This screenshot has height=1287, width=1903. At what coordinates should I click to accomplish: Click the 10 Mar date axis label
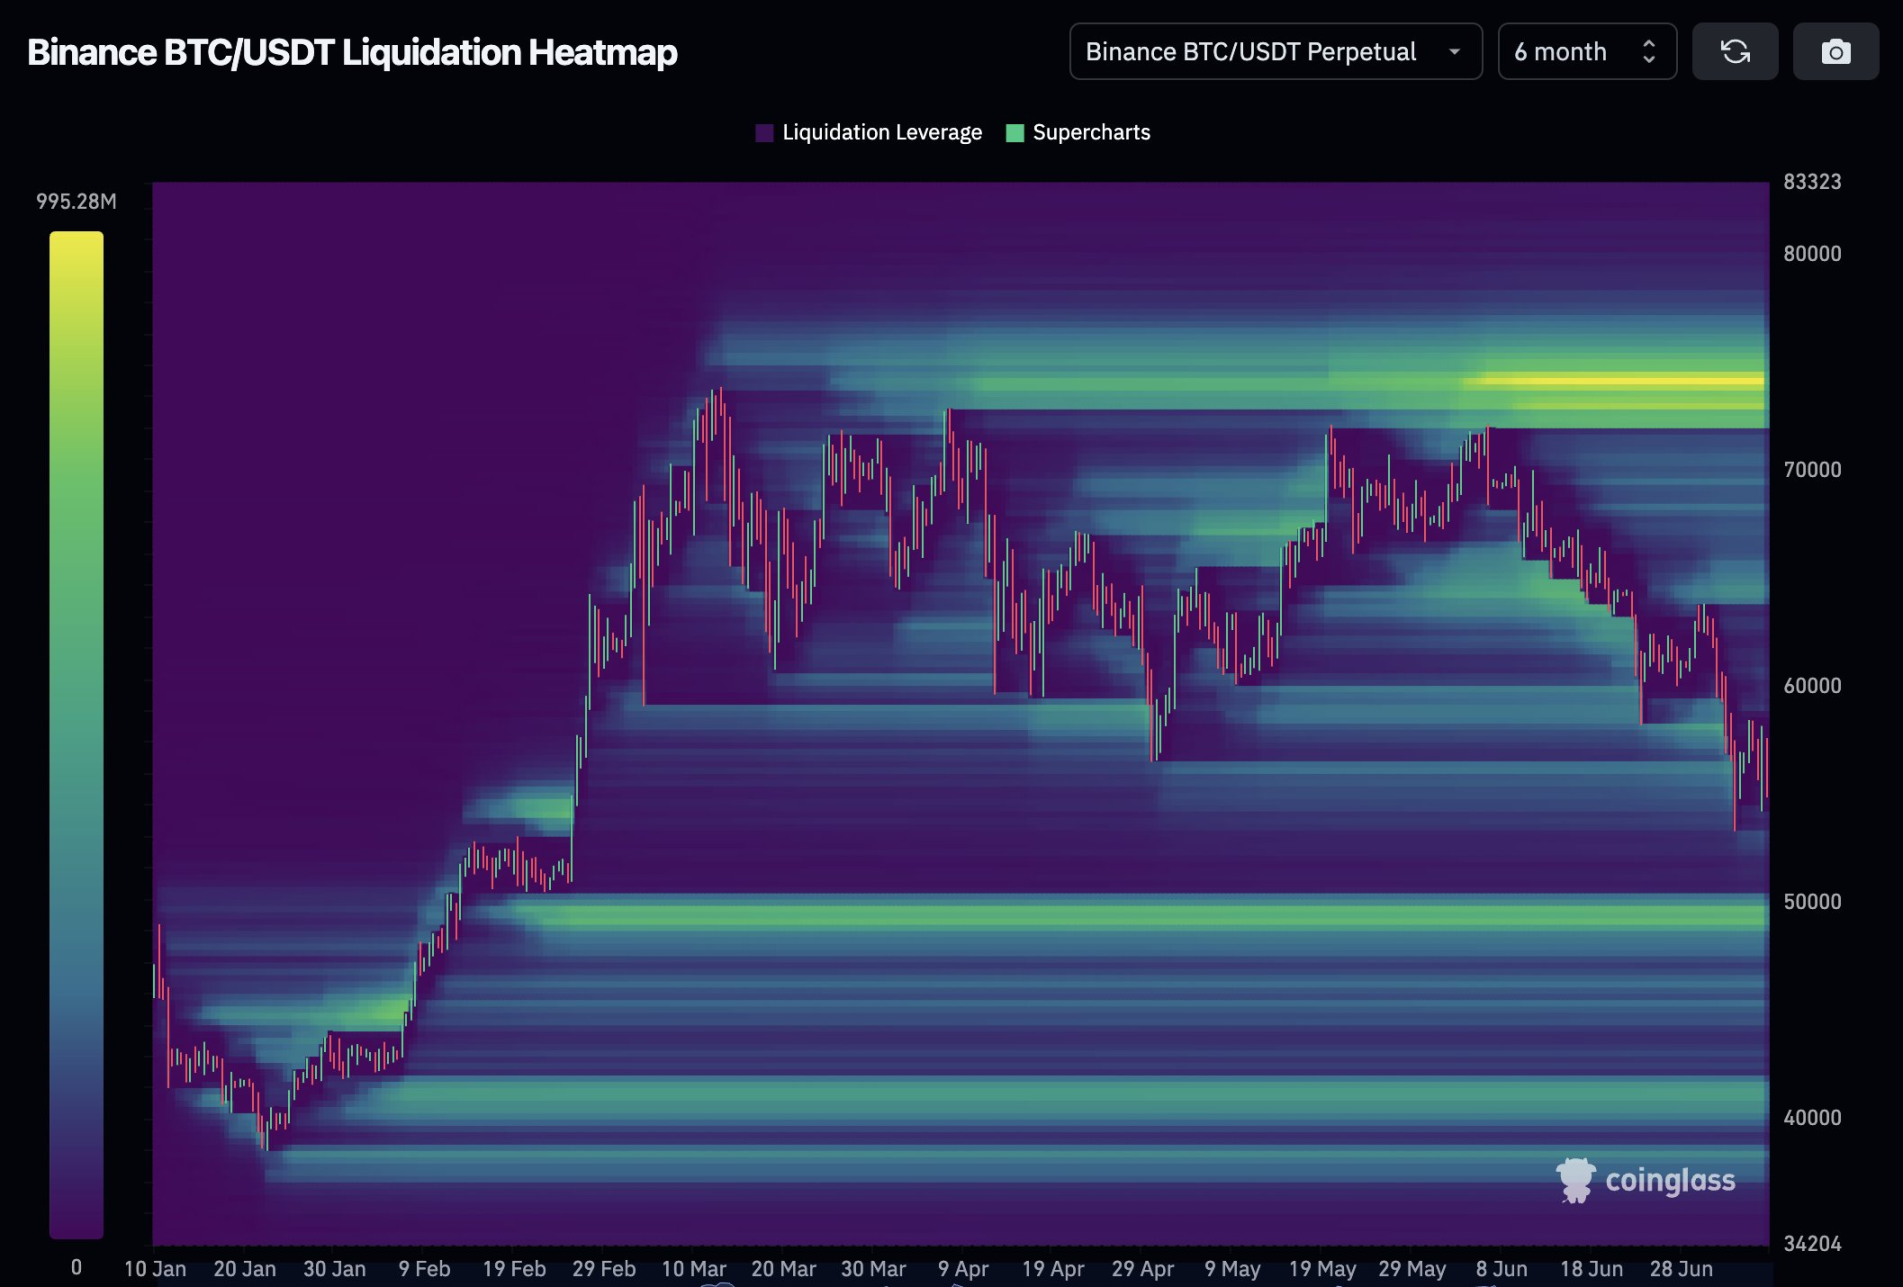(694, 1269)
